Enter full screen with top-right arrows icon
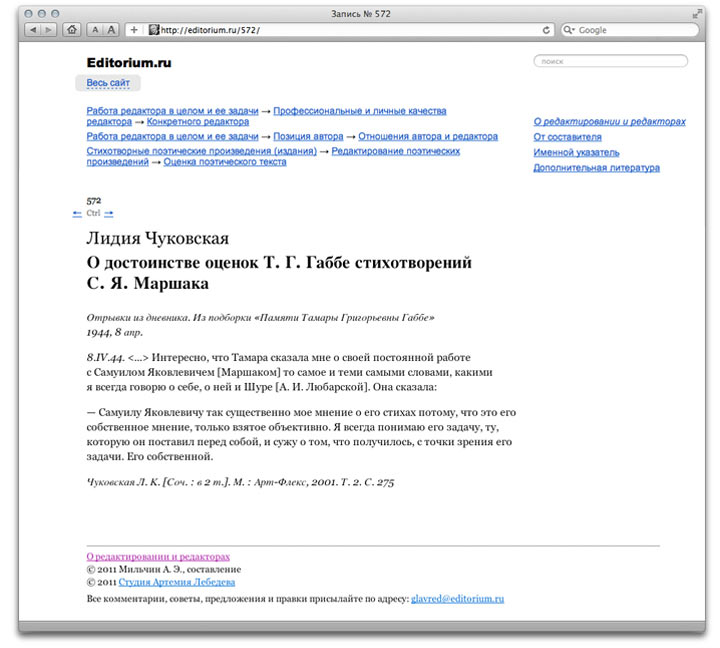 click(x=696, y=12)
